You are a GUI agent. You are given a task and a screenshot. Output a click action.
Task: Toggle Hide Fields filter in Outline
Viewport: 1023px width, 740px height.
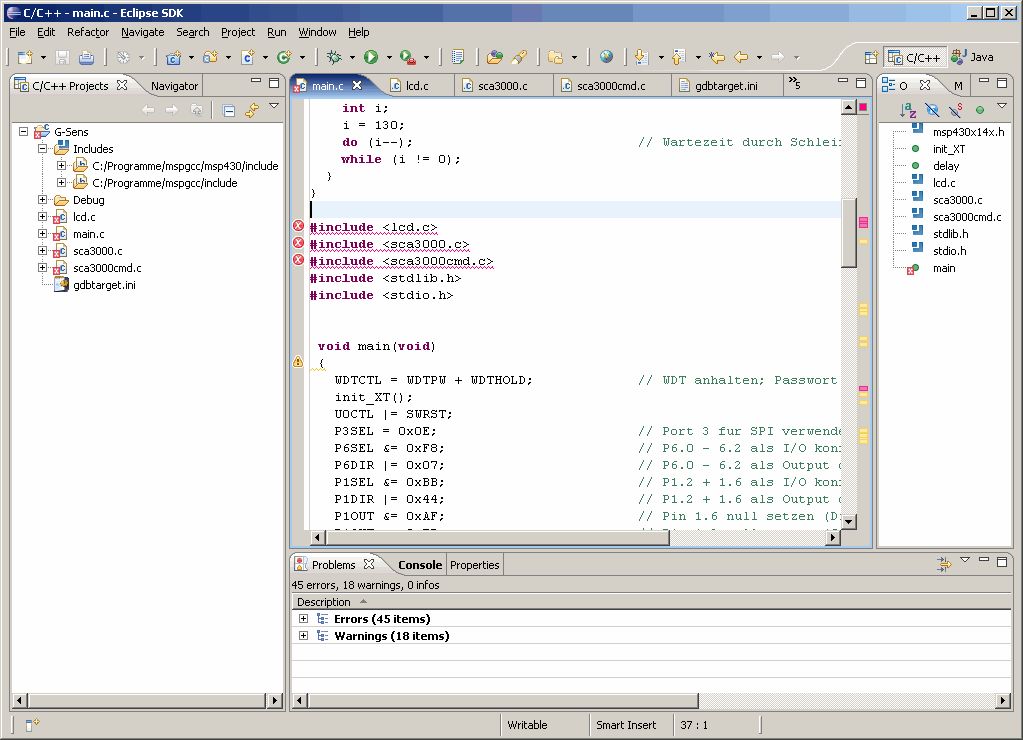(x=932, y=110)
